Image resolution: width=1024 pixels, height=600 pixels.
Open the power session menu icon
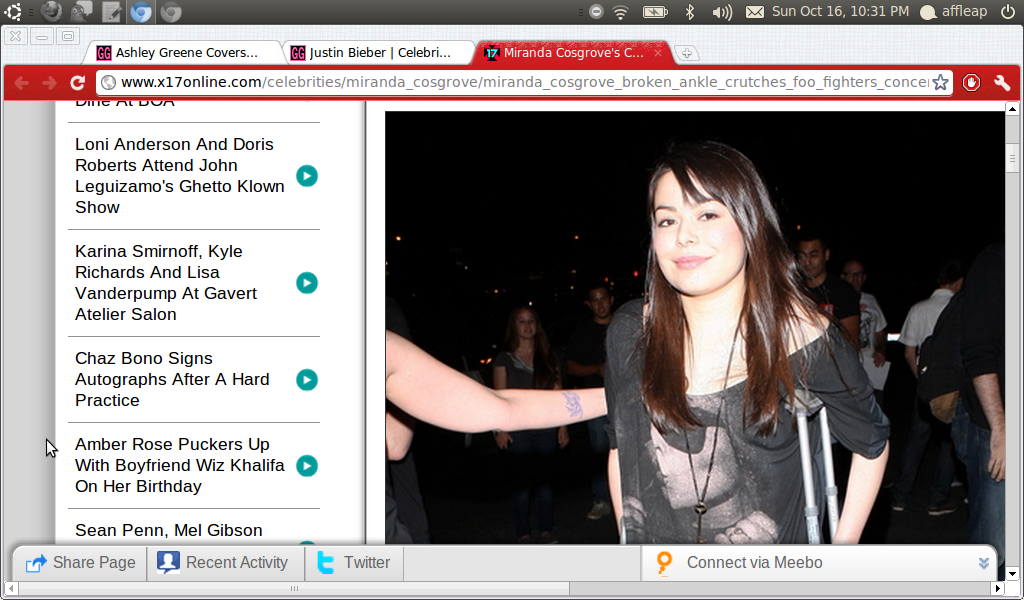pos(1008,12)
